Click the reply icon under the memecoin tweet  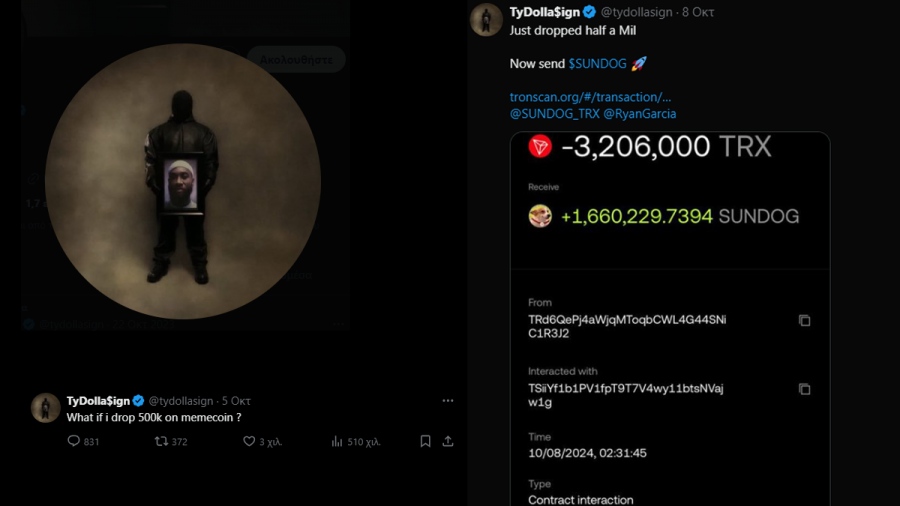pos(73,441)
